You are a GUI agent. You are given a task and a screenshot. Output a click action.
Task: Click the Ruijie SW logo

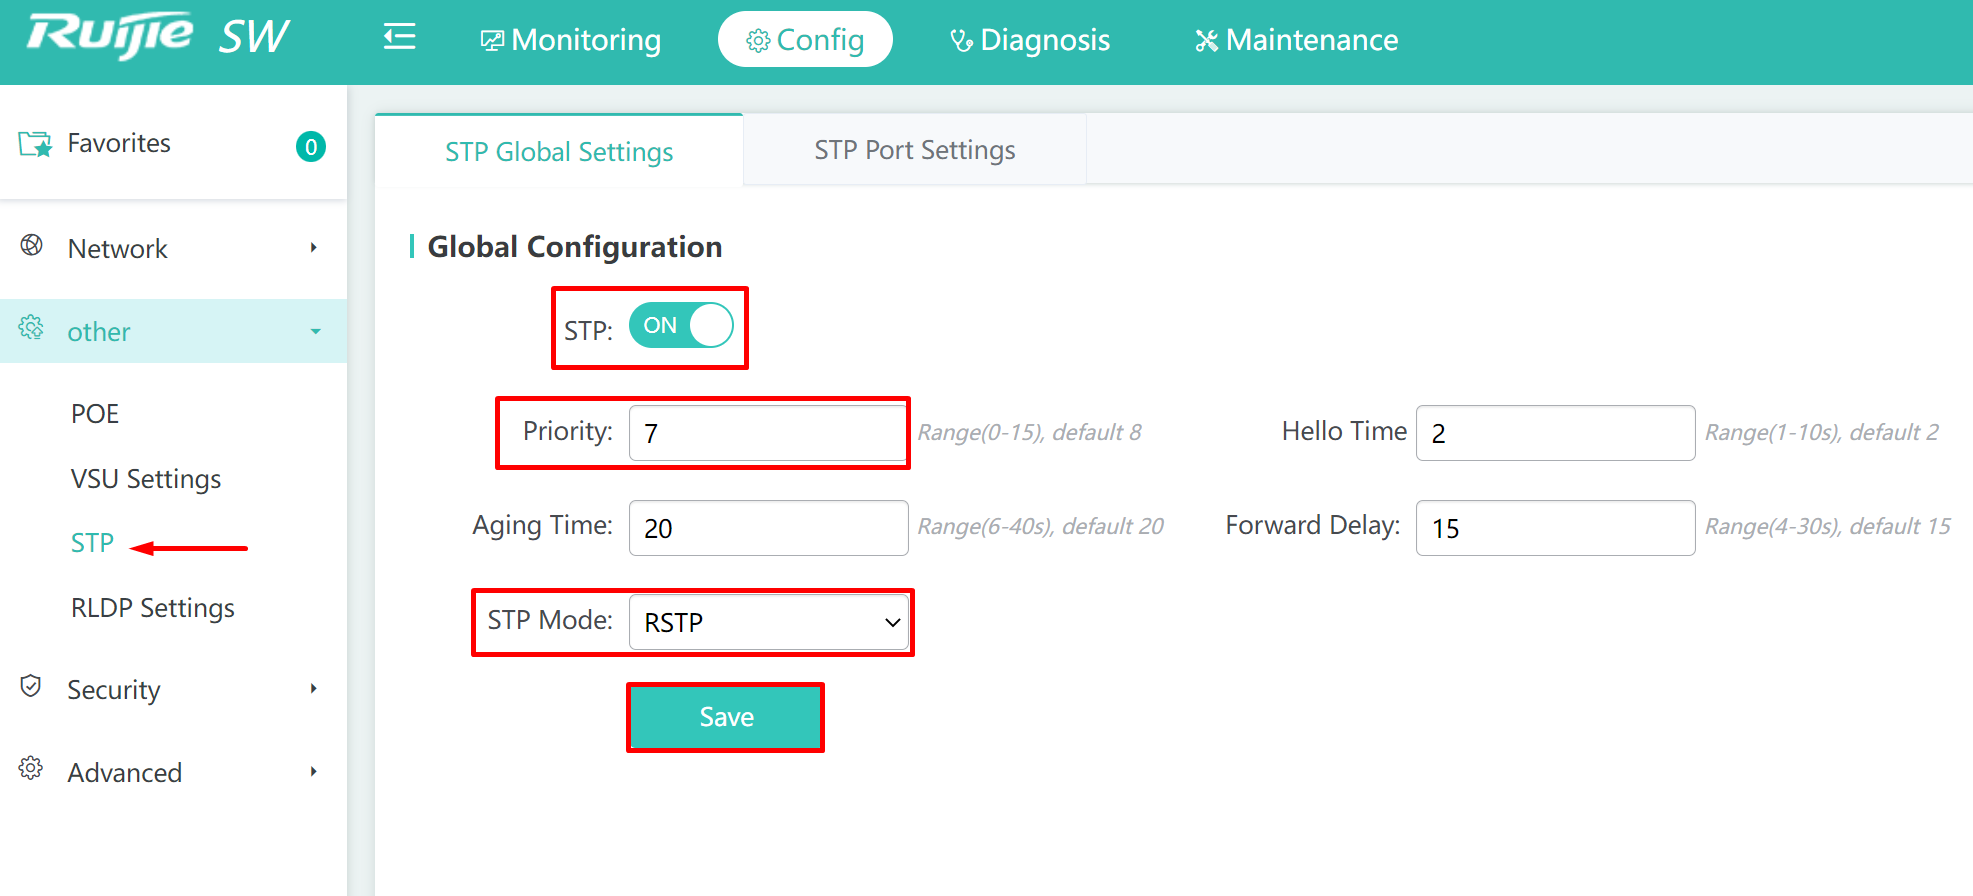158,37
